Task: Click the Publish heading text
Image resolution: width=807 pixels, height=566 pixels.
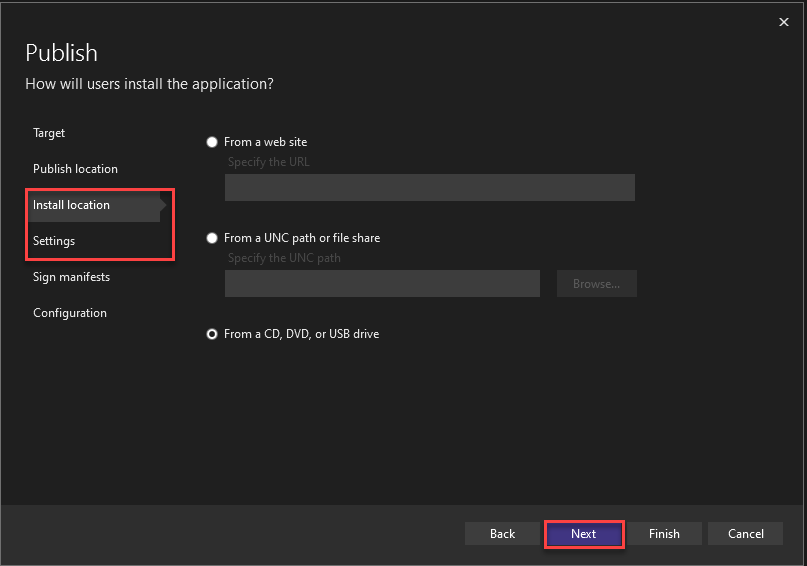Action: [61, 53]
